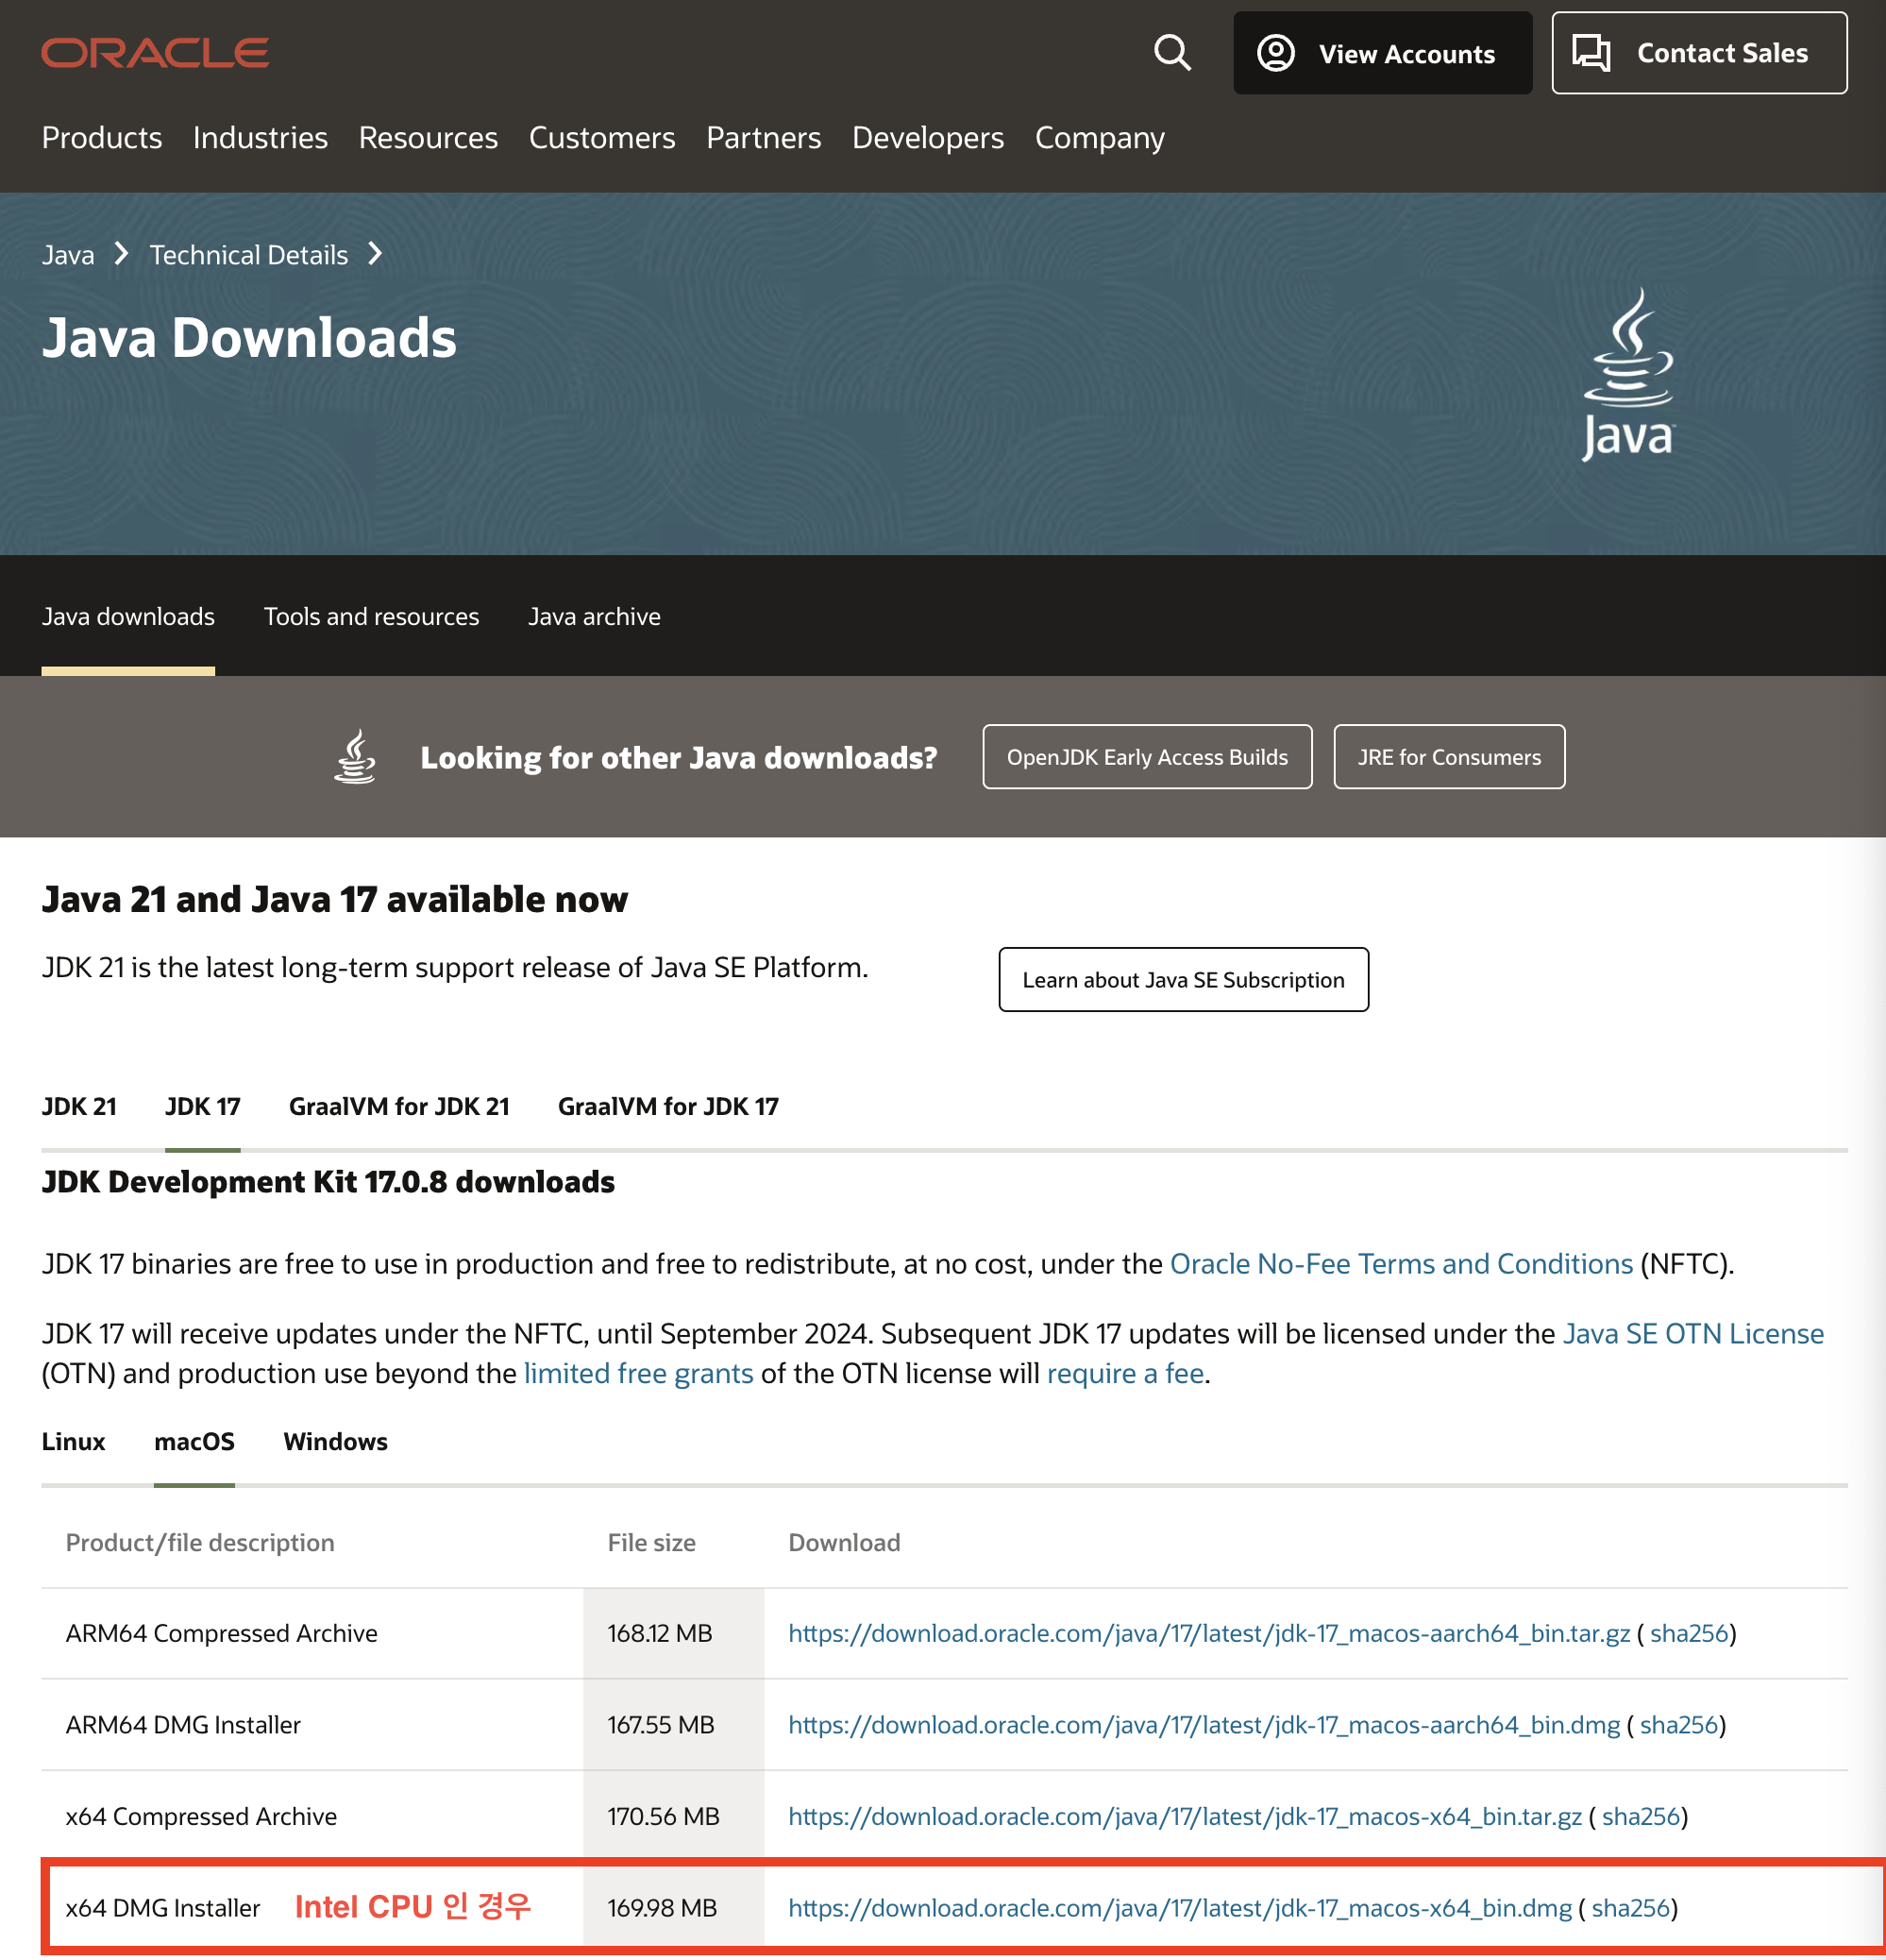
Task: Switch to the JDK 21 tab
Action: [x=79, y=1106]
